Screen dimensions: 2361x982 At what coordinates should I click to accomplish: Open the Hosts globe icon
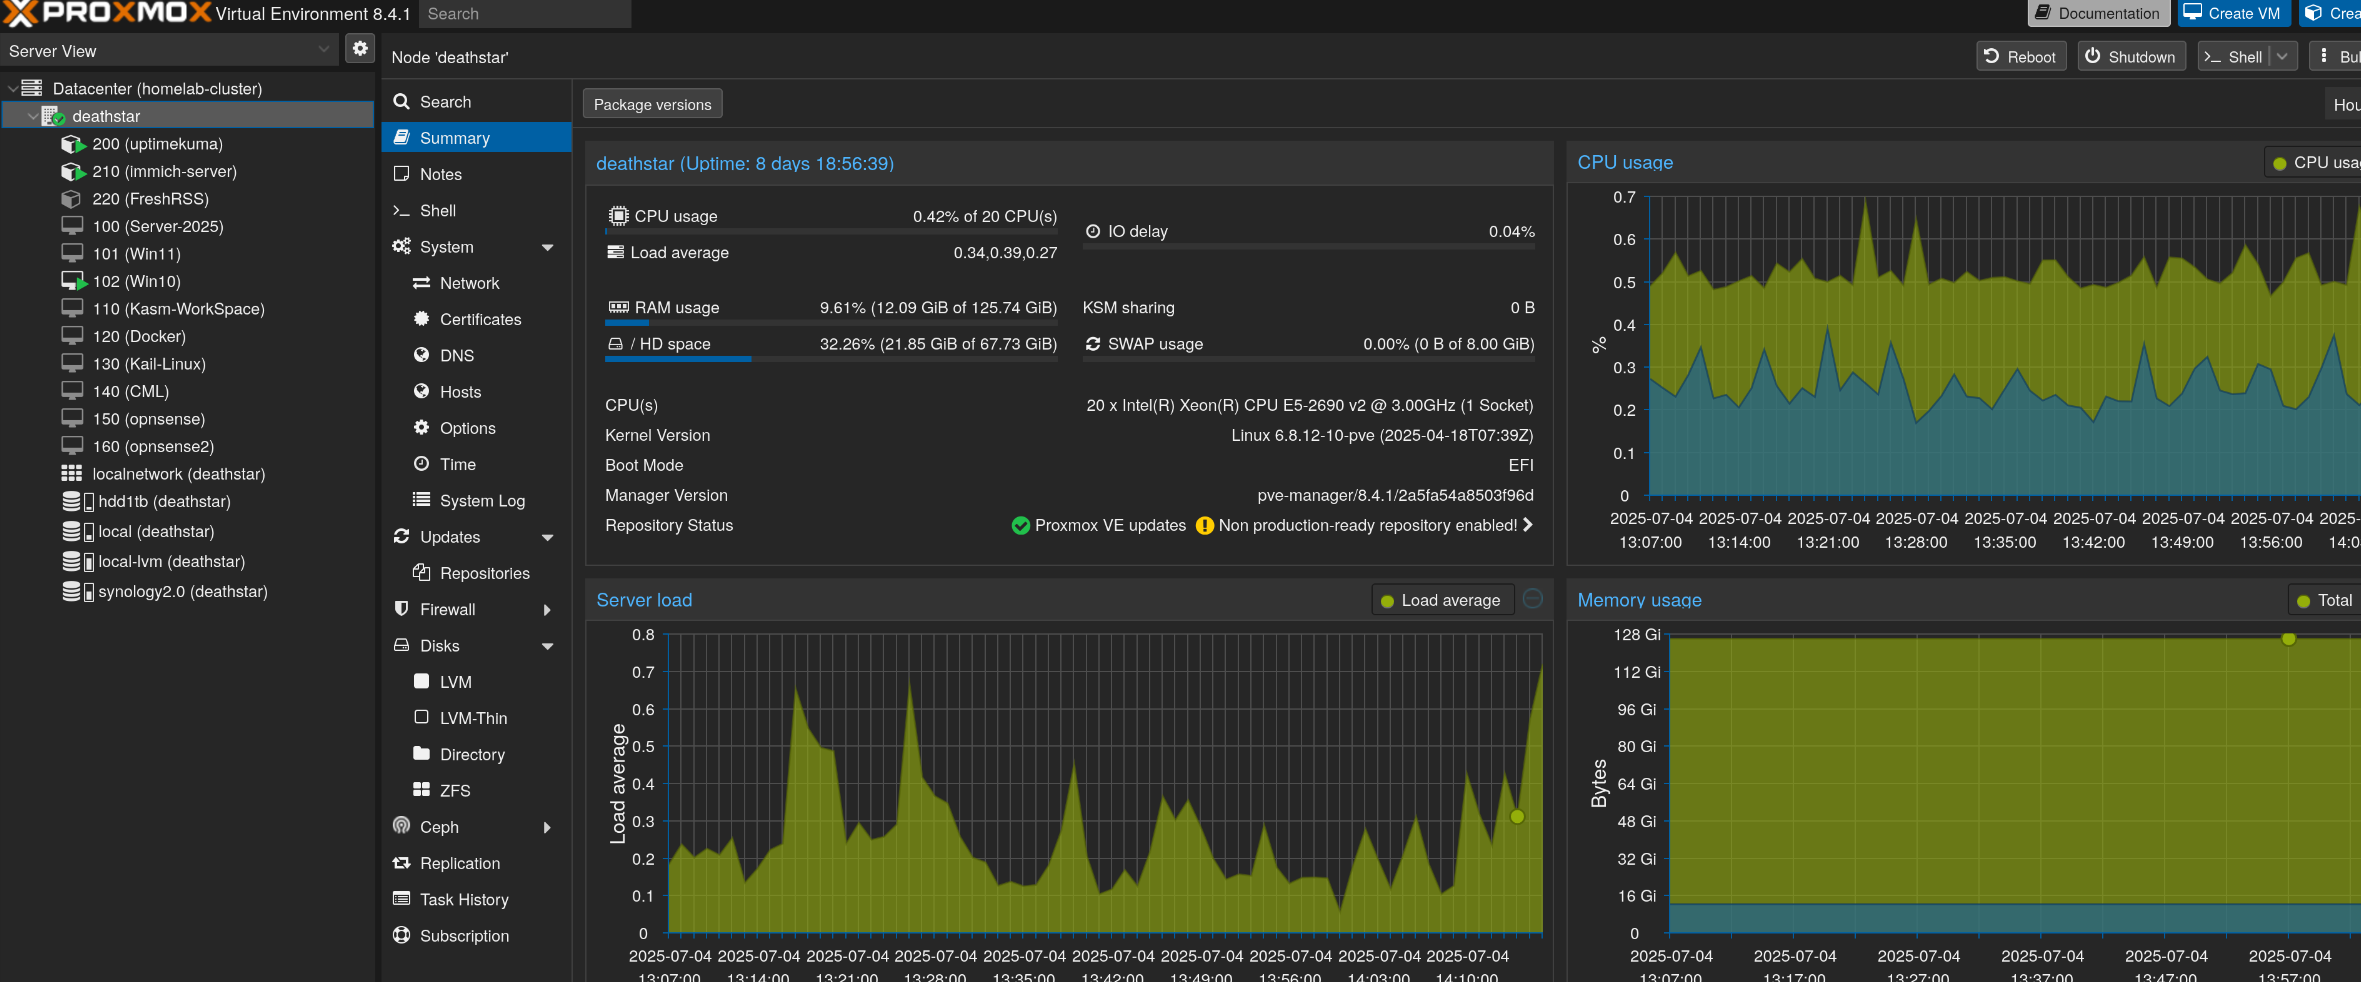coord(422,391)
